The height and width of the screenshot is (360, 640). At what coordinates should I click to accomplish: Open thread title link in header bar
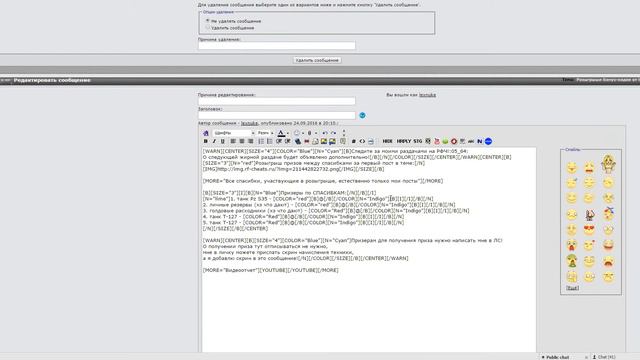pyautogui.click(x=608, y=80)
